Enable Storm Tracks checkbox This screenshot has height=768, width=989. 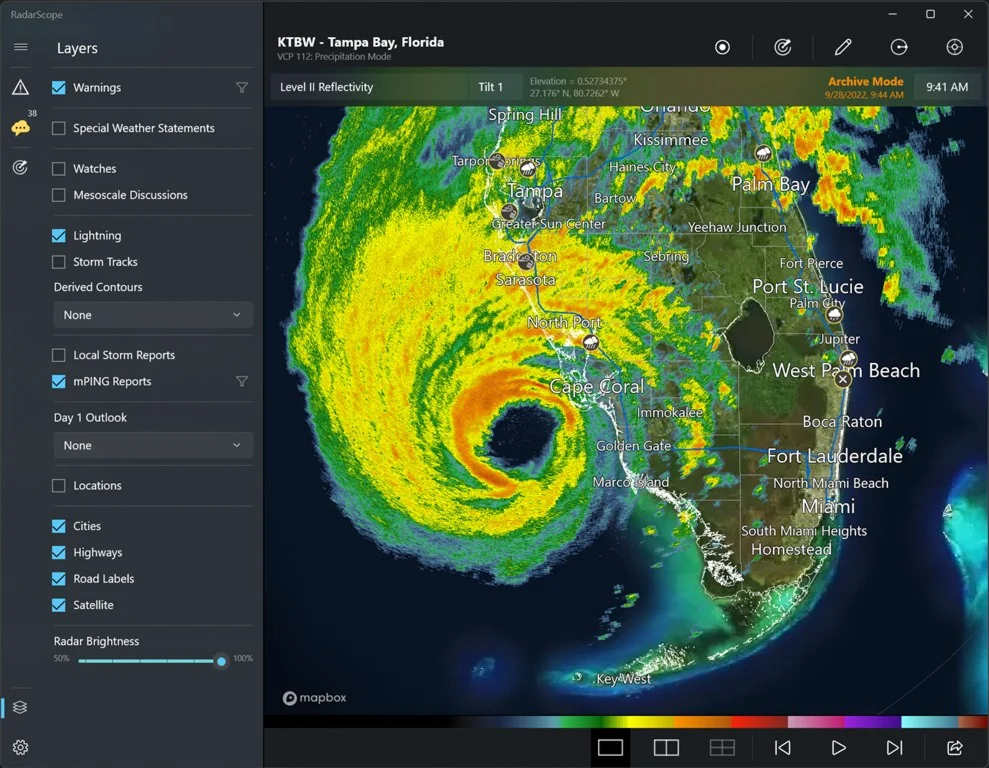pos(59,262)
